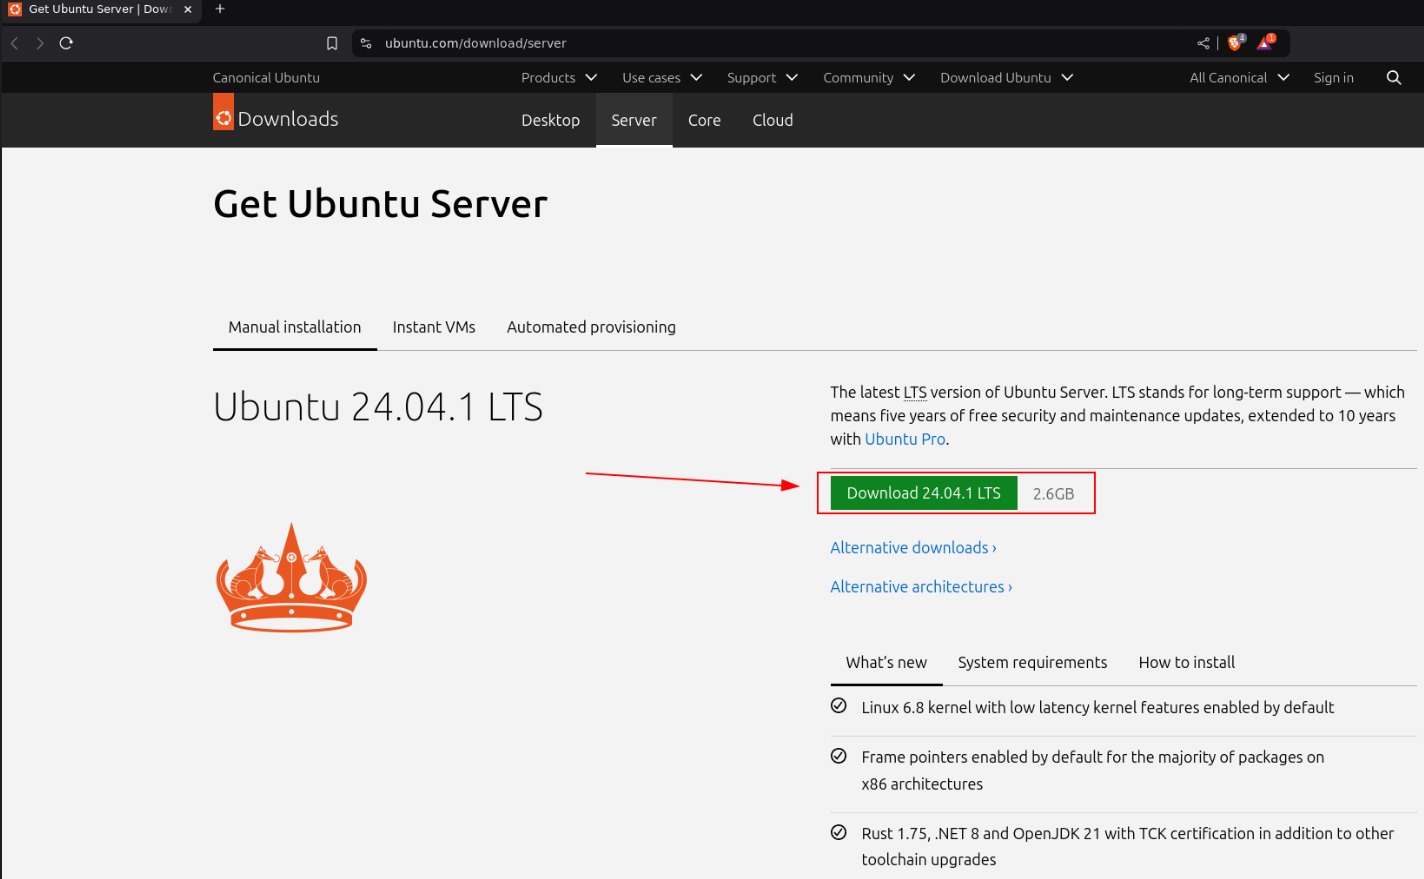Image resolution: width=1424 pixels, height=879 pixels.
Task: Expand the Download Ubuntu dropdown menu
Action: (1006, 77)
